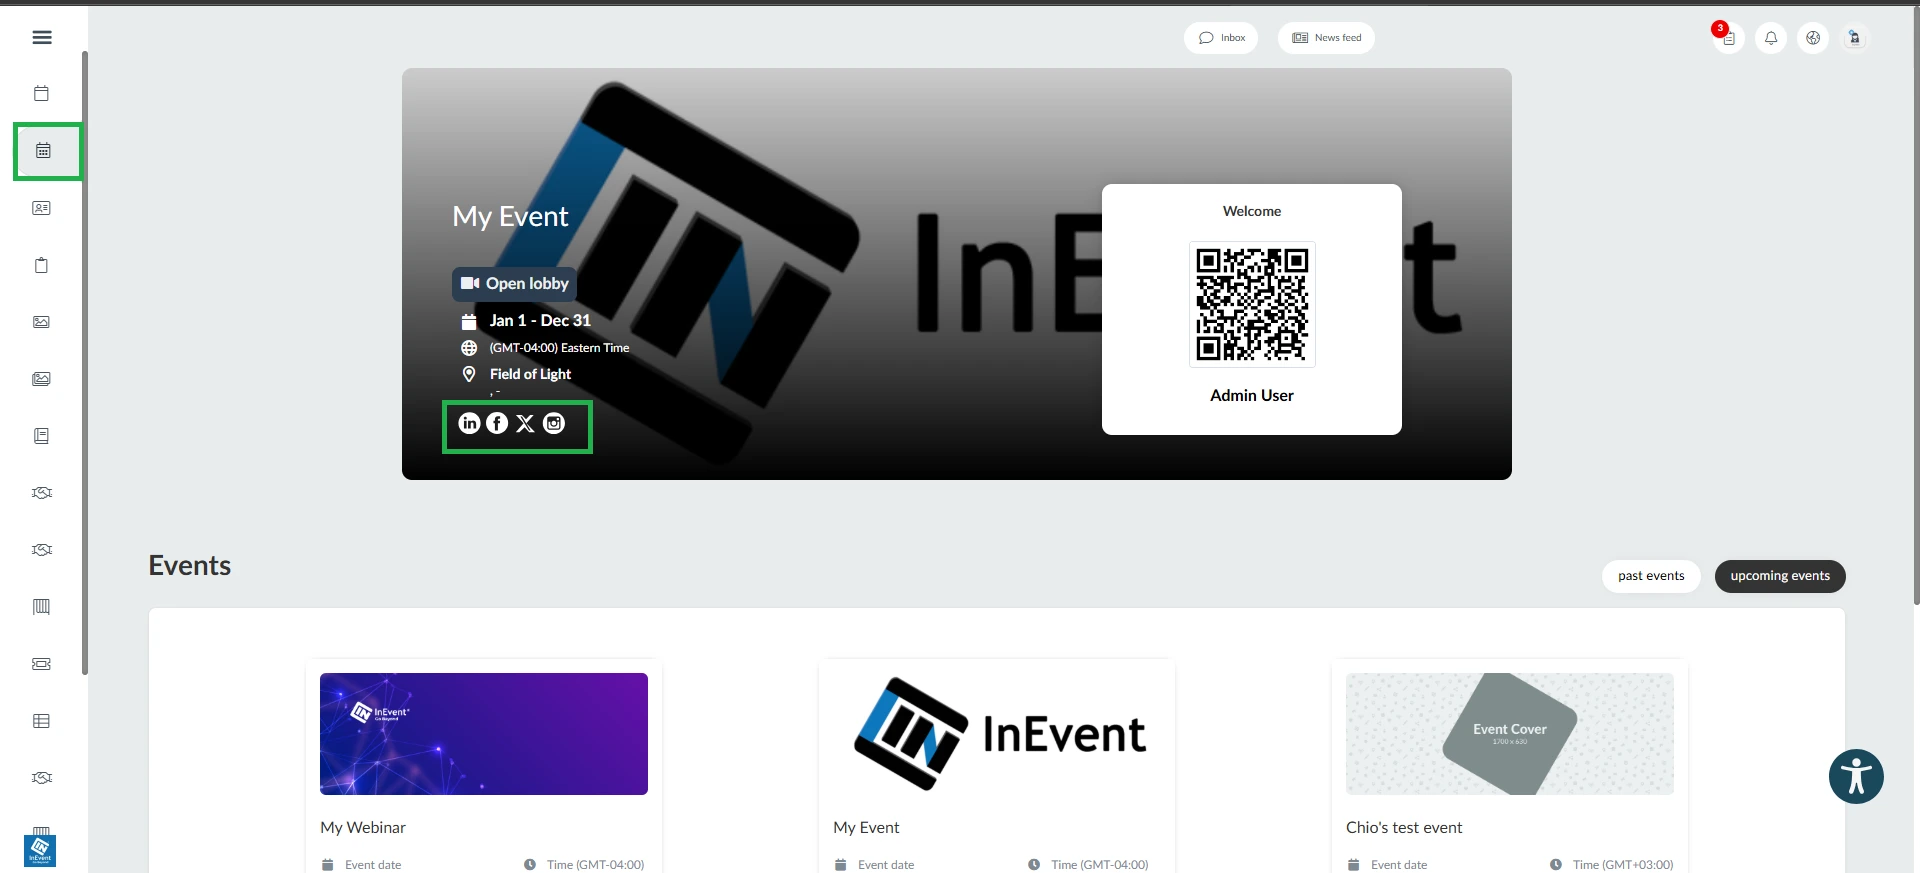Open the ticket icon in the sidebar
The image size is (1920, 873).
(x=41, y=664)
